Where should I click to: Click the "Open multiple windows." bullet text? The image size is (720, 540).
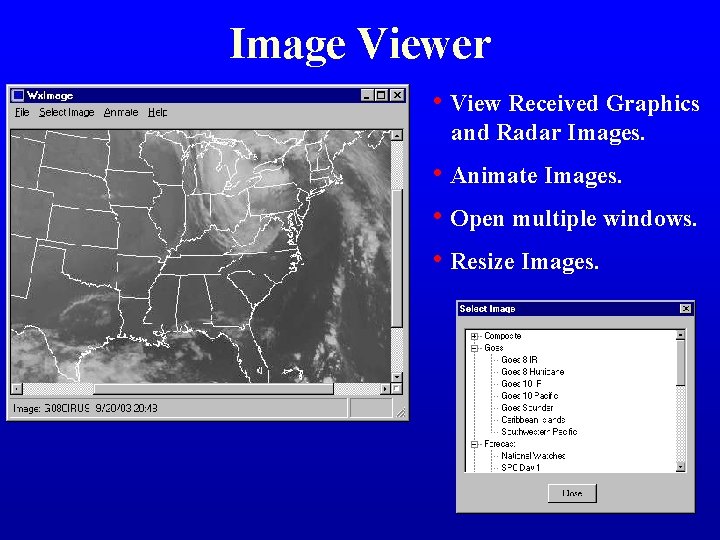574,219
